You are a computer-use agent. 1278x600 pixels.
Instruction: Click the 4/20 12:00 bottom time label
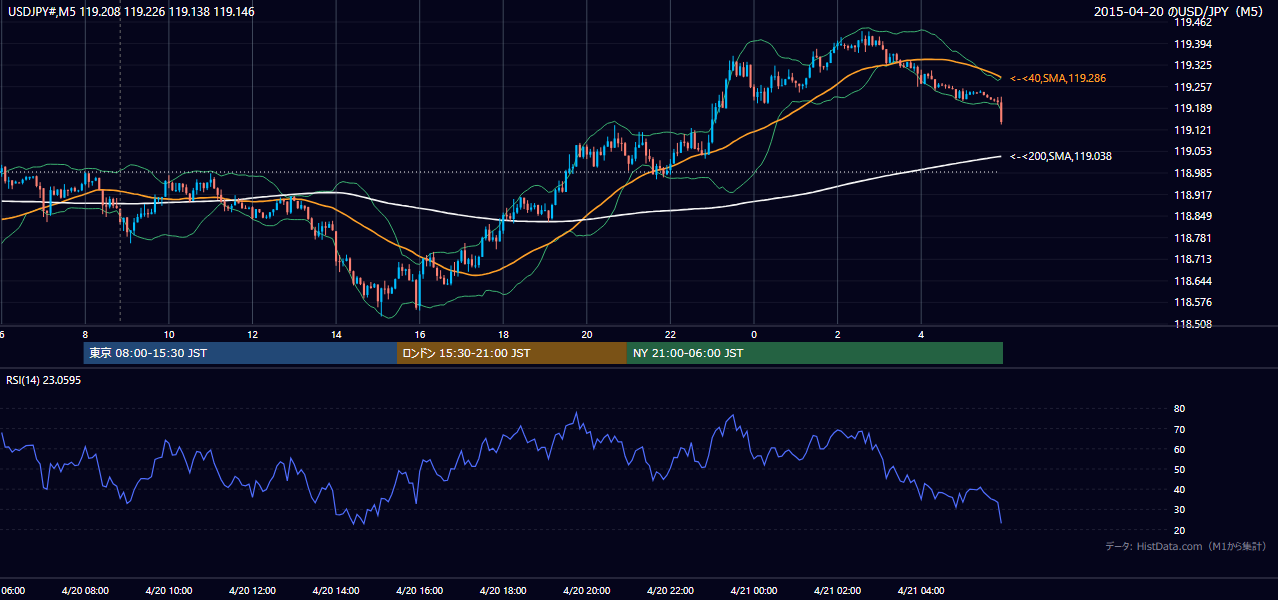tap(252, 590)
